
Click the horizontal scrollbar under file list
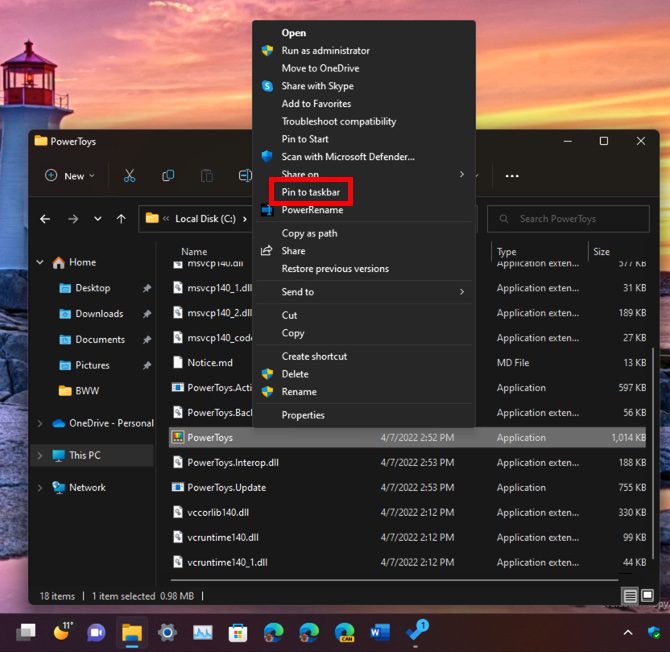(x=394, y=580)
